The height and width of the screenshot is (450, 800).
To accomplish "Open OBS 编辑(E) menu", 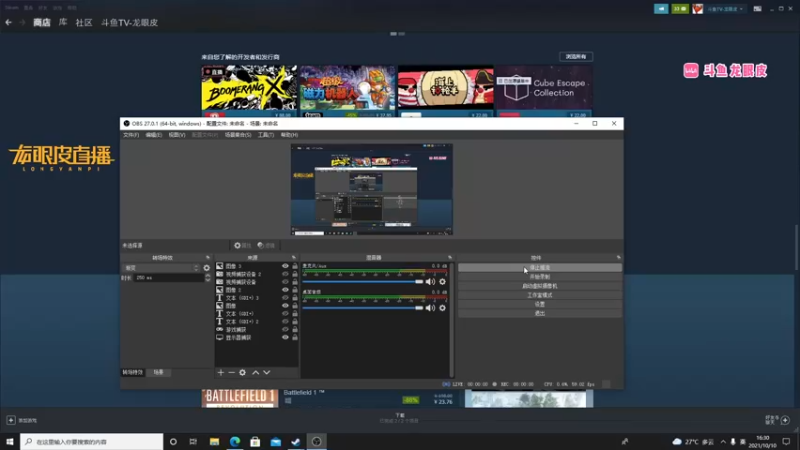I will [153, 135].
